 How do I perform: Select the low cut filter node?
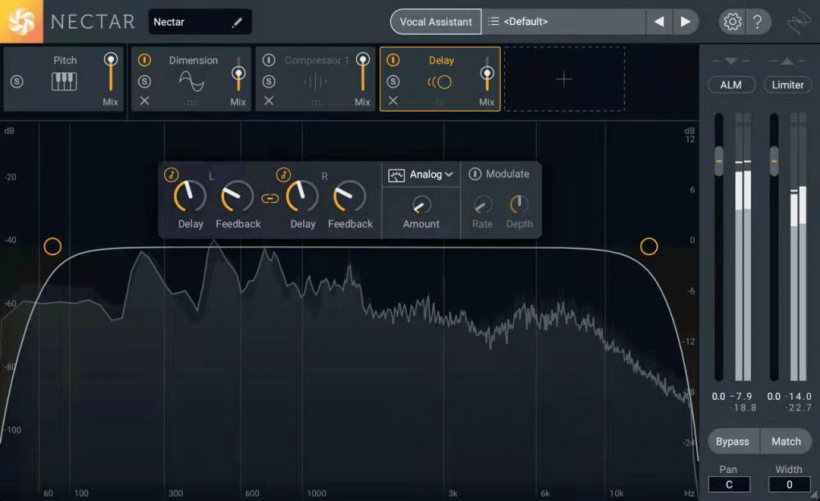(x=52, y=246)
